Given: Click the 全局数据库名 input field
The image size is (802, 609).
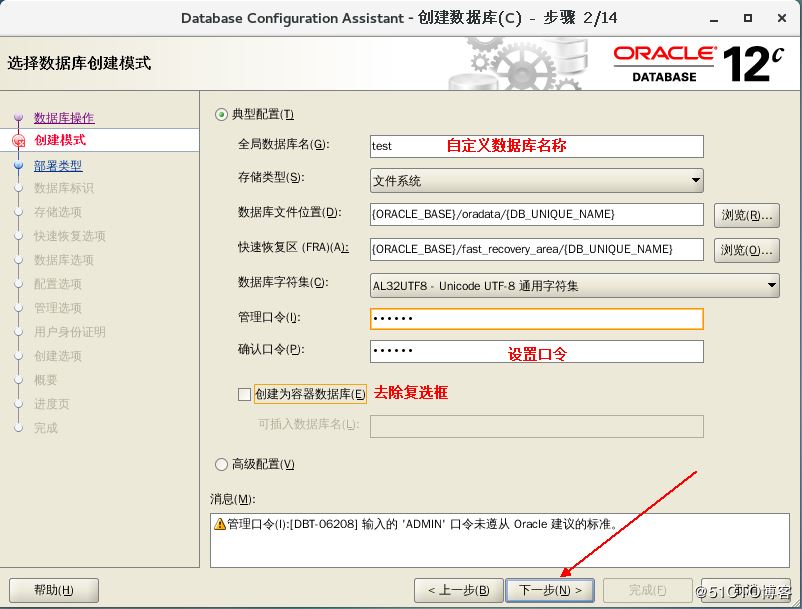Looking at the screenshot, I should tap(536, 146).
